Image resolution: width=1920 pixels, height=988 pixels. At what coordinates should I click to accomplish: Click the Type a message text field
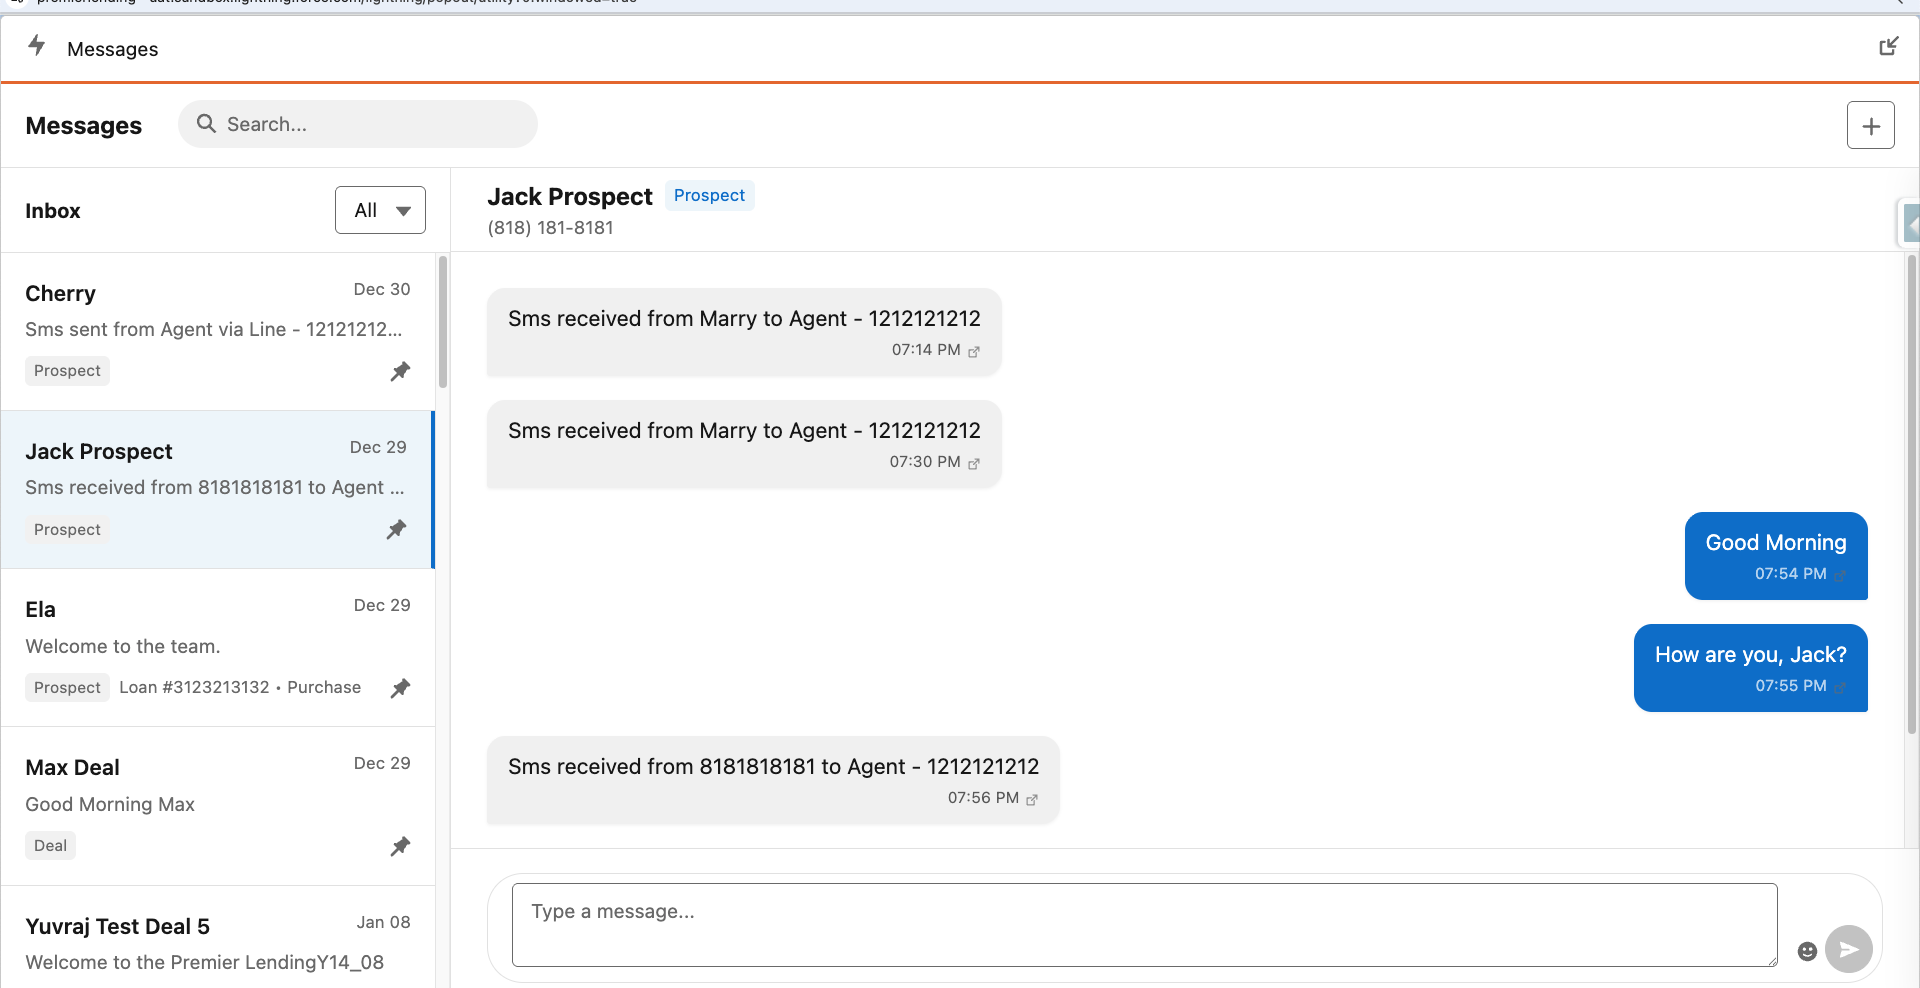[x=1143, y=924]
